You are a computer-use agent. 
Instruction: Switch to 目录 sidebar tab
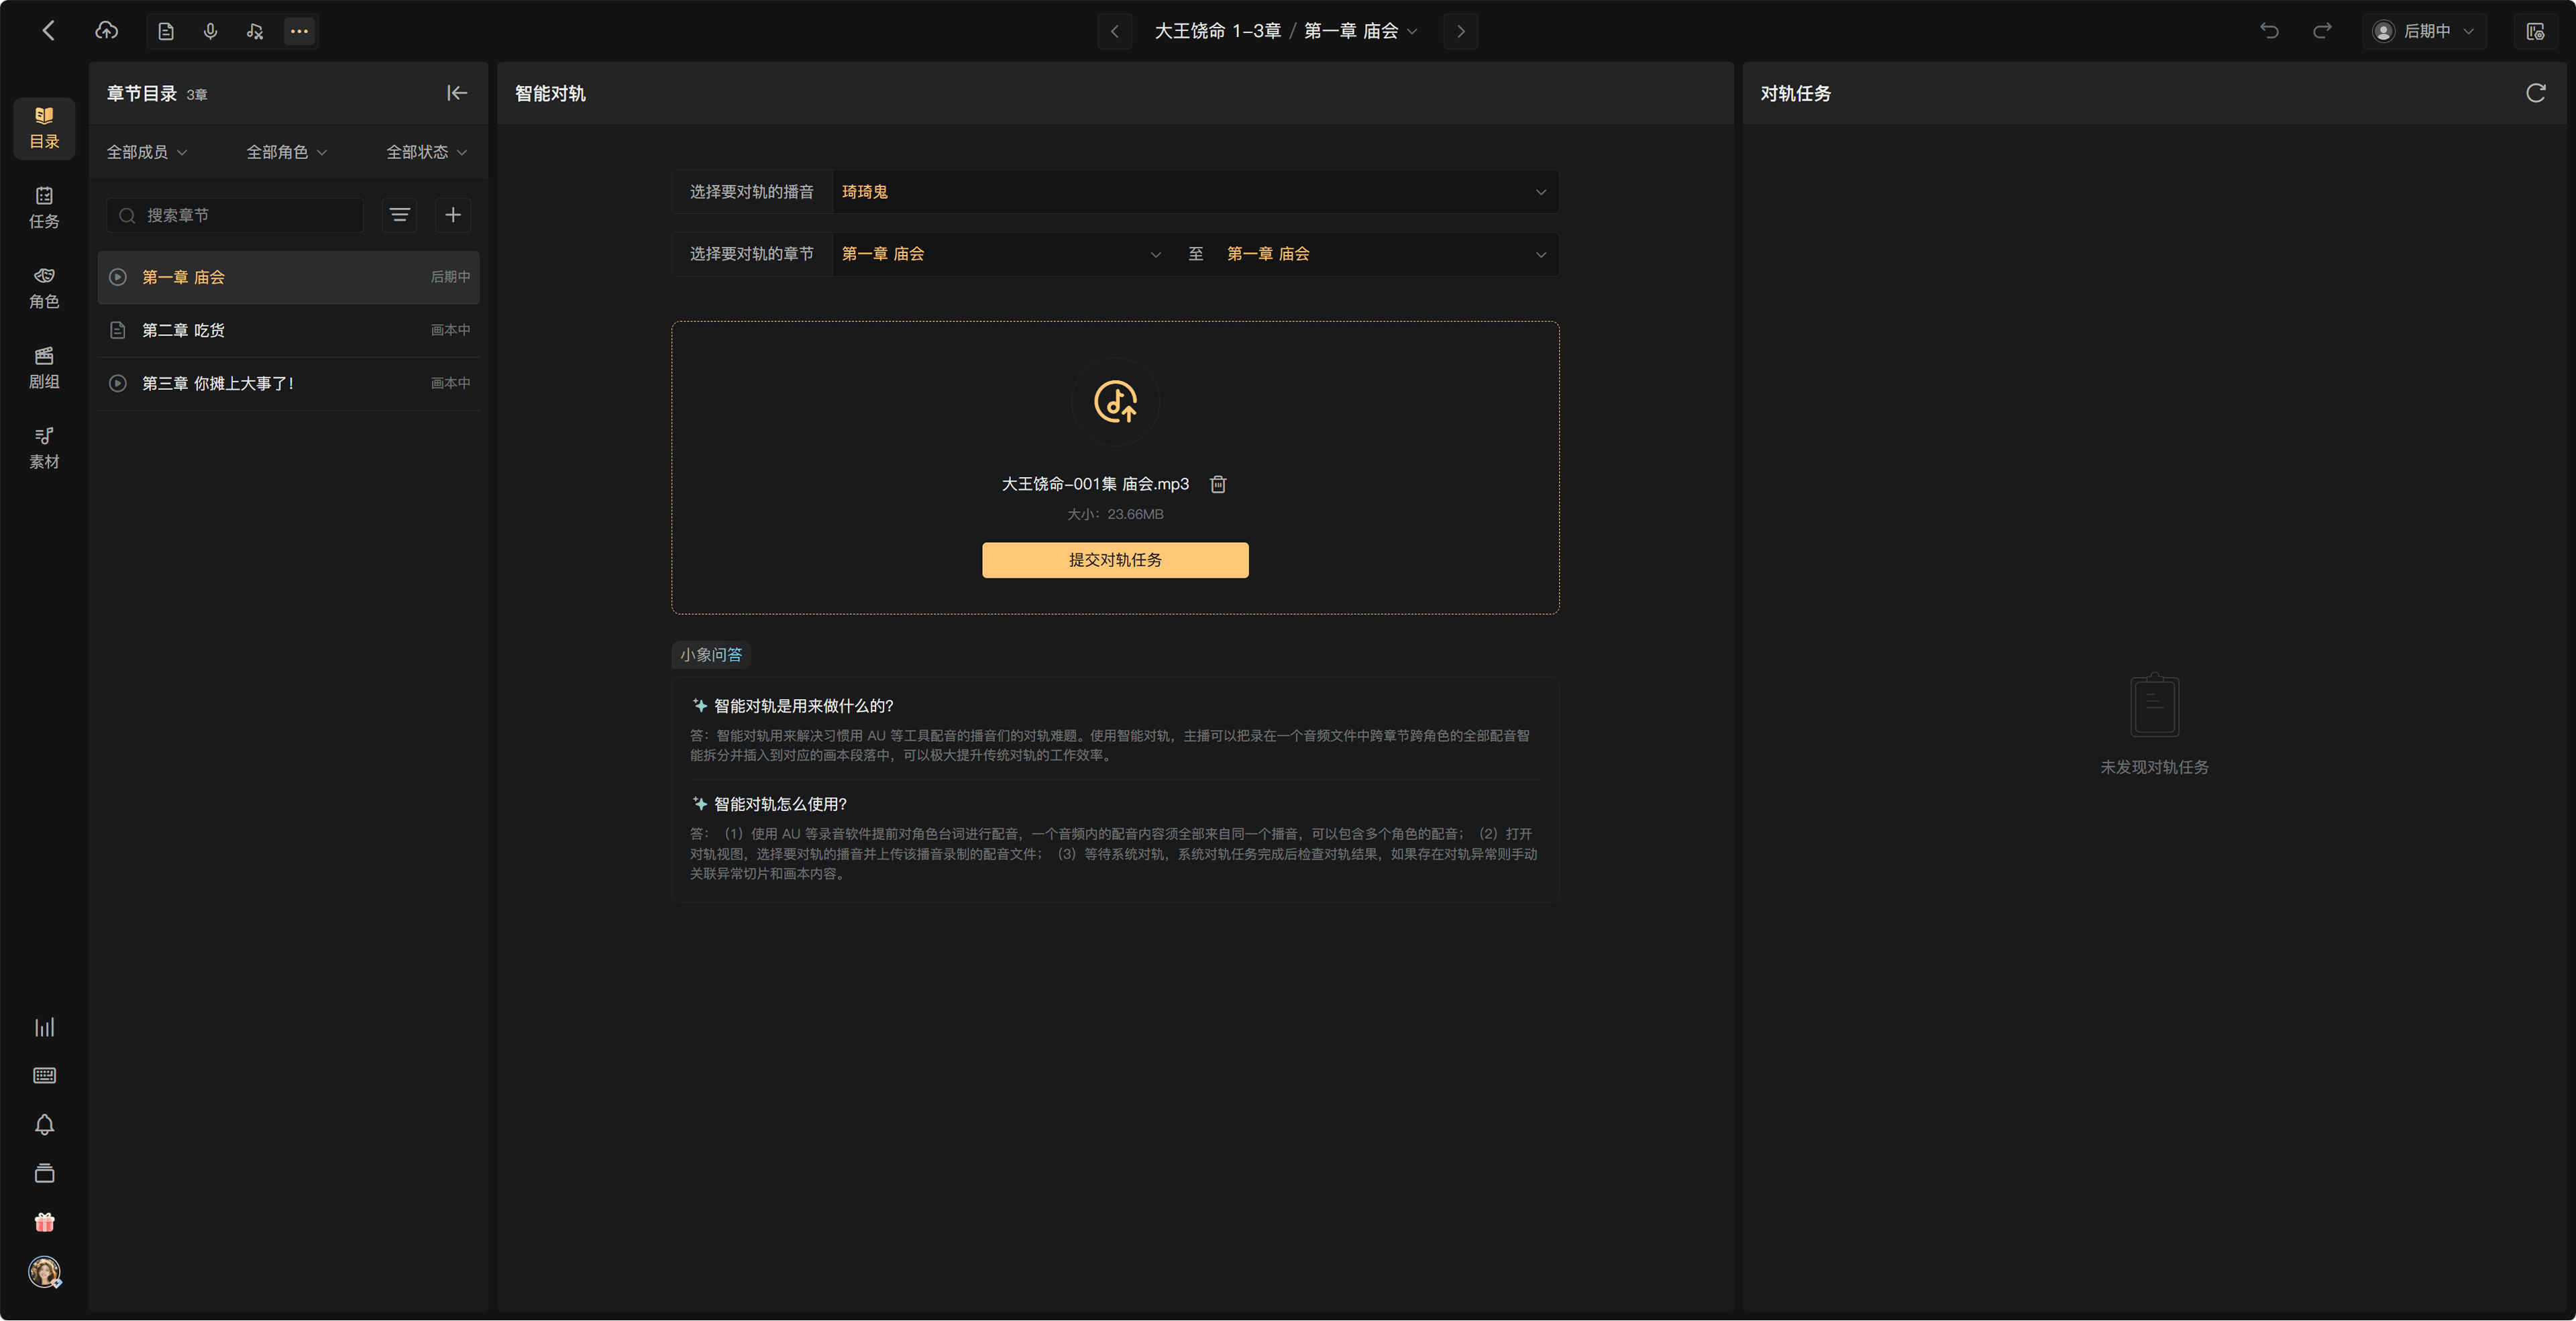click(44, 128)
